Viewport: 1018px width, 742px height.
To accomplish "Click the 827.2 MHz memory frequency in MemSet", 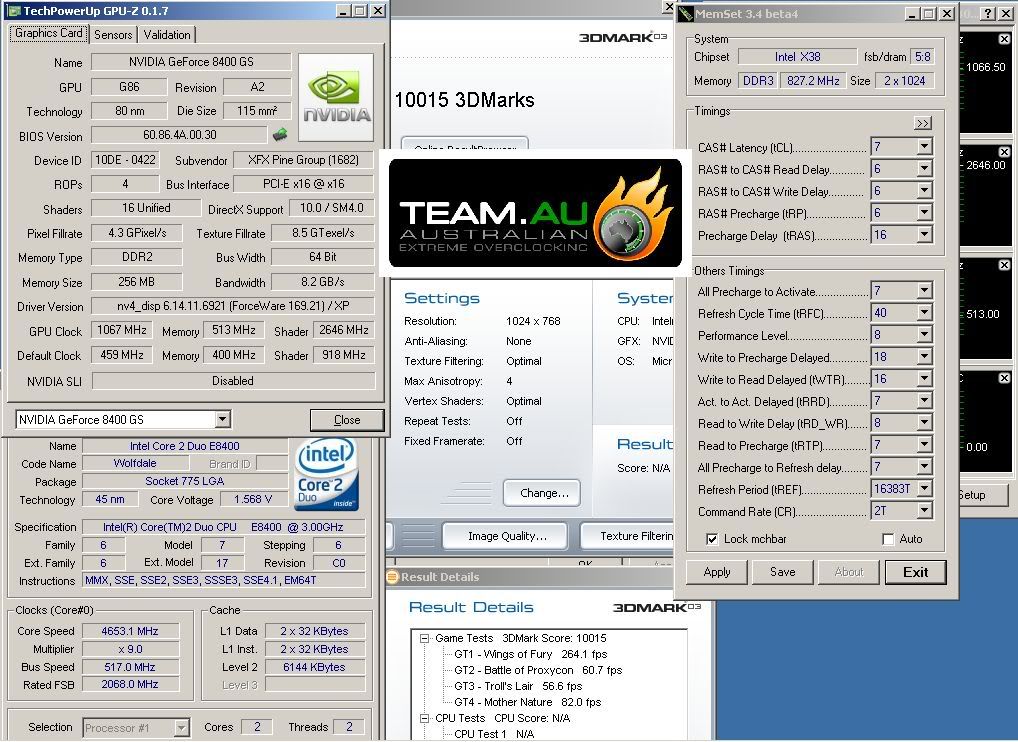I will point(813,80).
